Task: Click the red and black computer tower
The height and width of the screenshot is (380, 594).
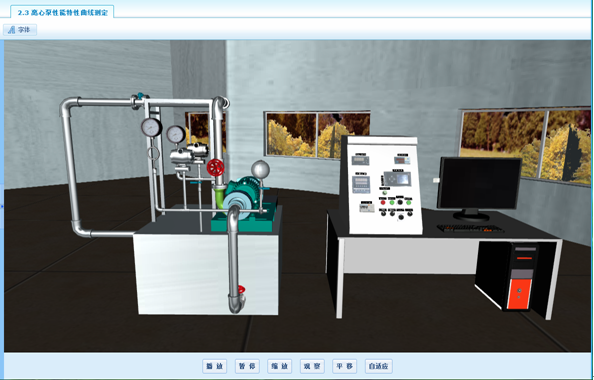Action: pos(518,277)
